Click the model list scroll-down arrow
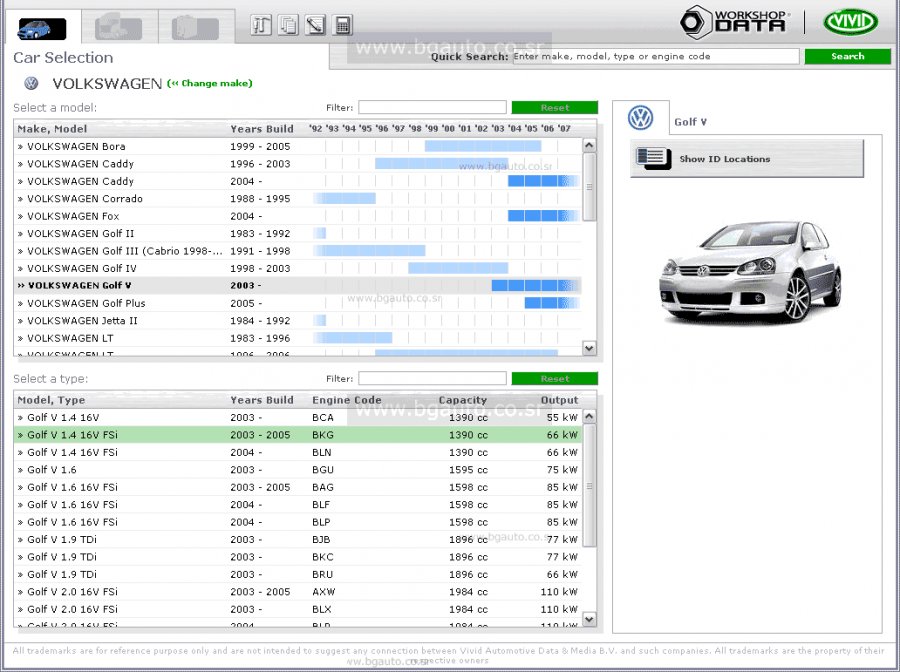900x672 pixels. click(x=589, y=348)
